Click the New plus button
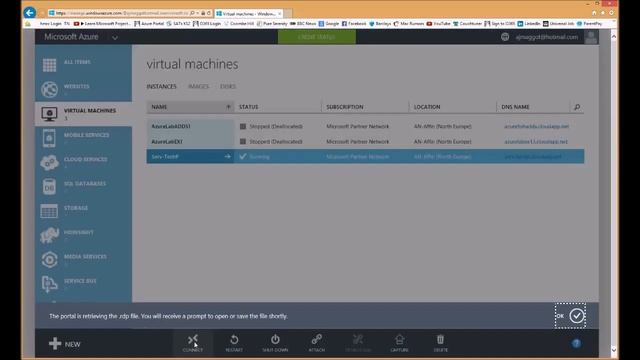The height and width of the screenshot is (360, 640). pos(64,344)
